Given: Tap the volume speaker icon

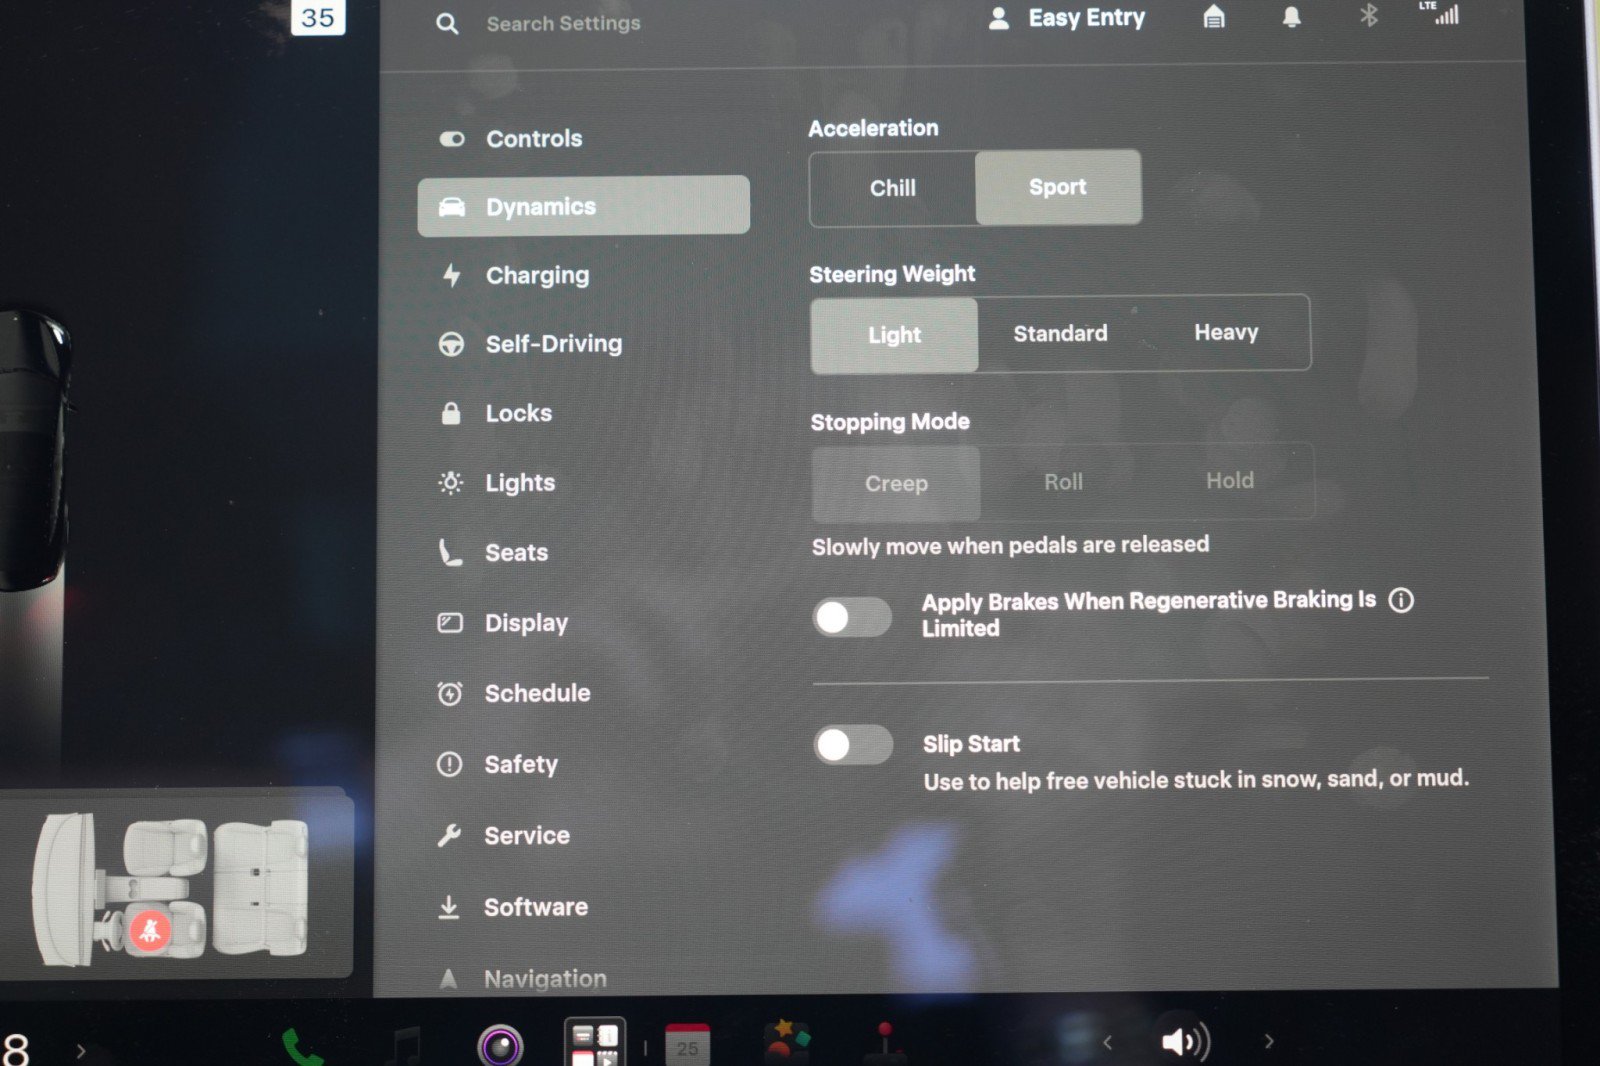Looking at the screenshot, I should tap(1185, 1041).
